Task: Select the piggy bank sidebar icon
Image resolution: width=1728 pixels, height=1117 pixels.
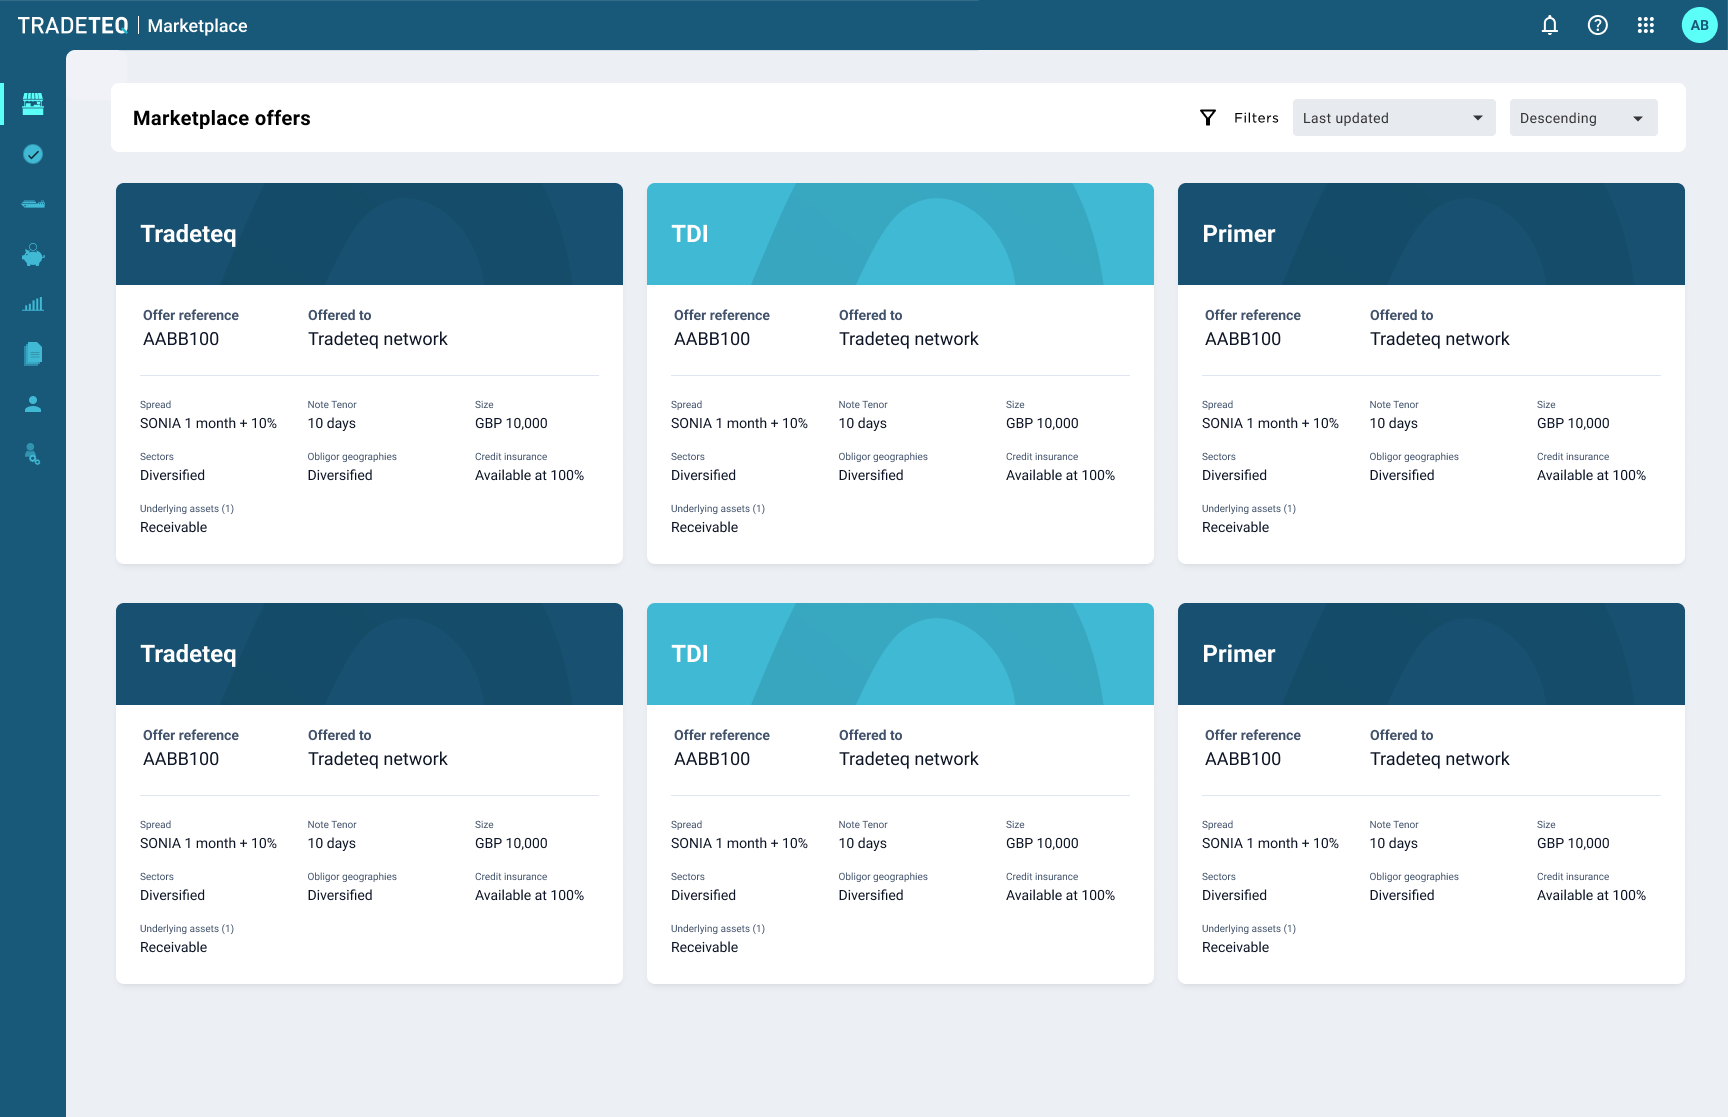Action: (x=33, y=255)
